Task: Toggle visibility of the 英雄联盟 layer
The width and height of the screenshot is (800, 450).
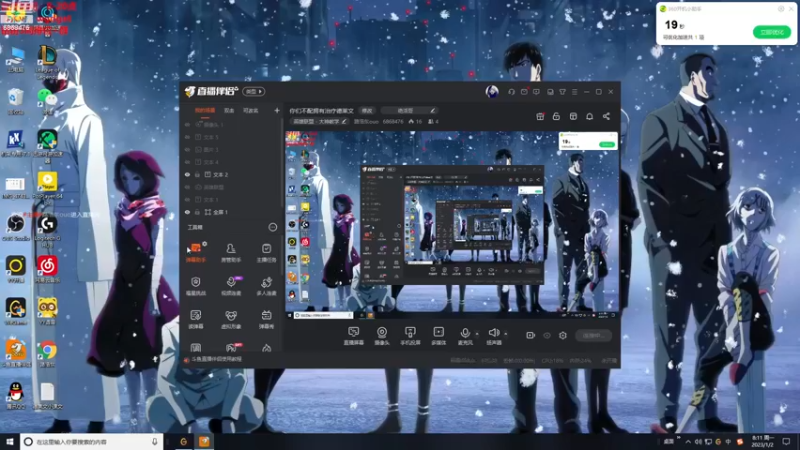Action: pyautogui.click(x=187, y=187)
